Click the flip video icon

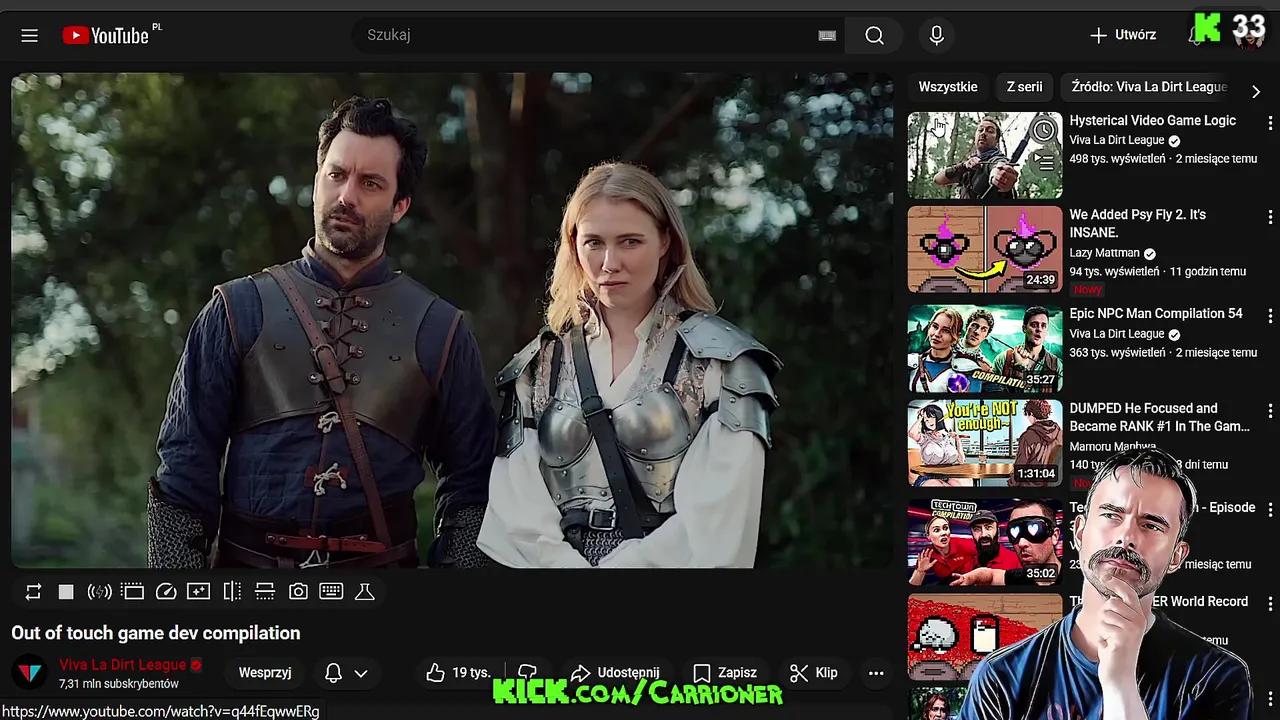coord(232,592)
